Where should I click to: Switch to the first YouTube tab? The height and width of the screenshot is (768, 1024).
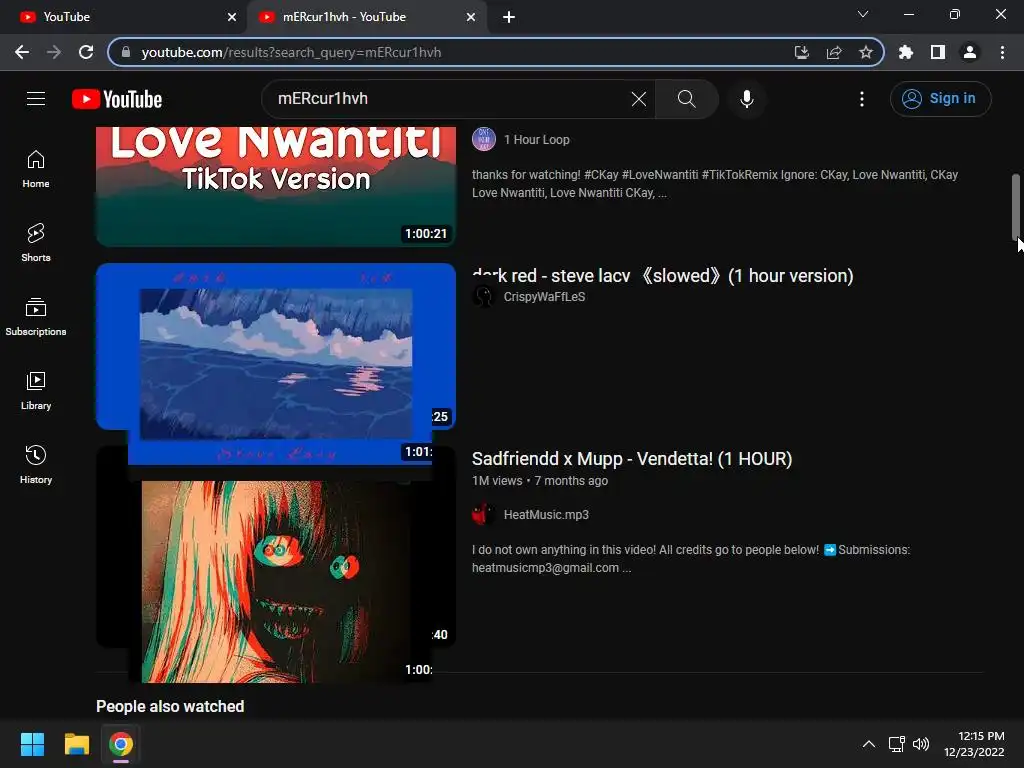coord(123,17)
